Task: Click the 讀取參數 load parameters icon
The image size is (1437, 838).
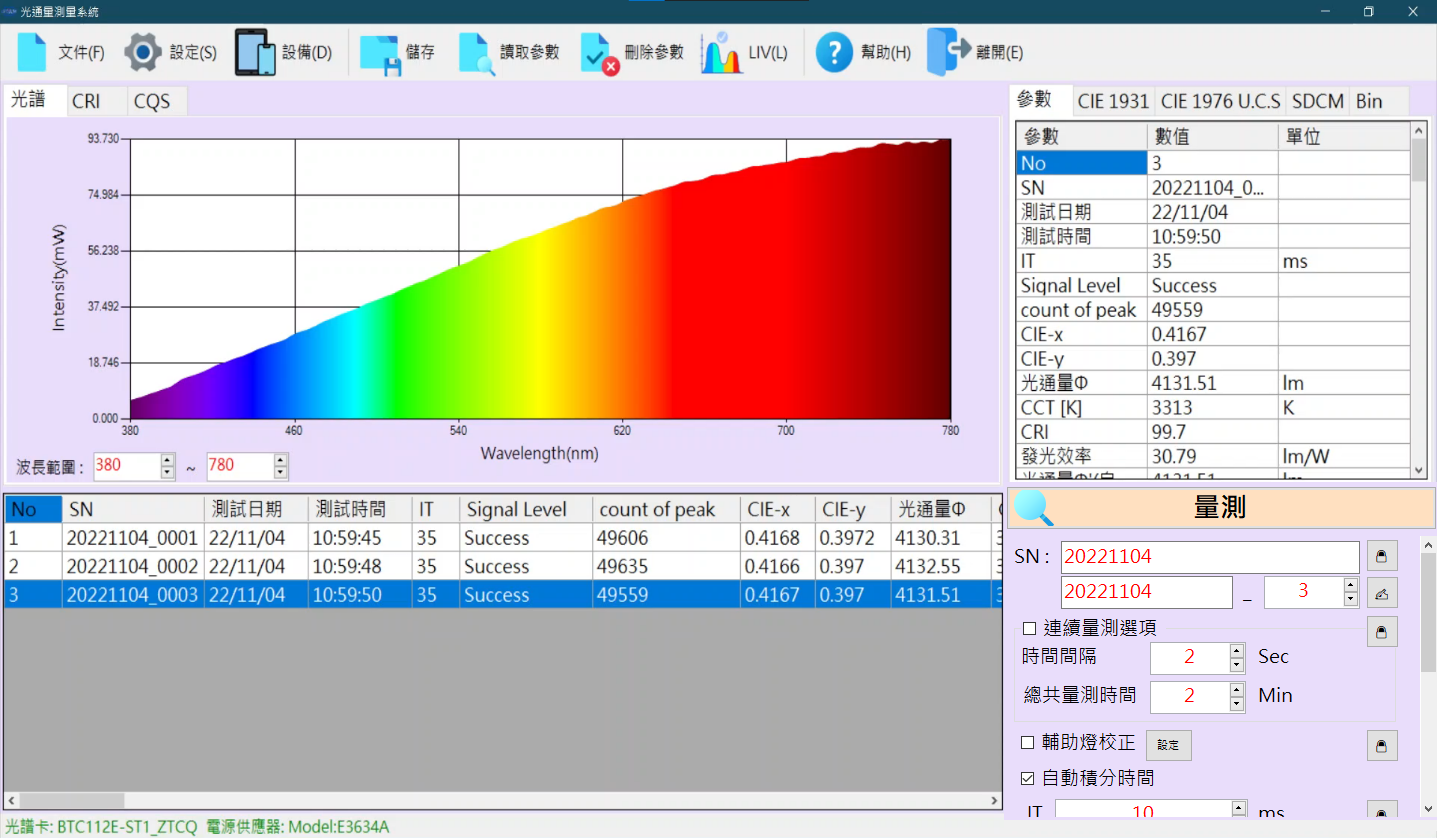Action: click(x=477, y=53)
